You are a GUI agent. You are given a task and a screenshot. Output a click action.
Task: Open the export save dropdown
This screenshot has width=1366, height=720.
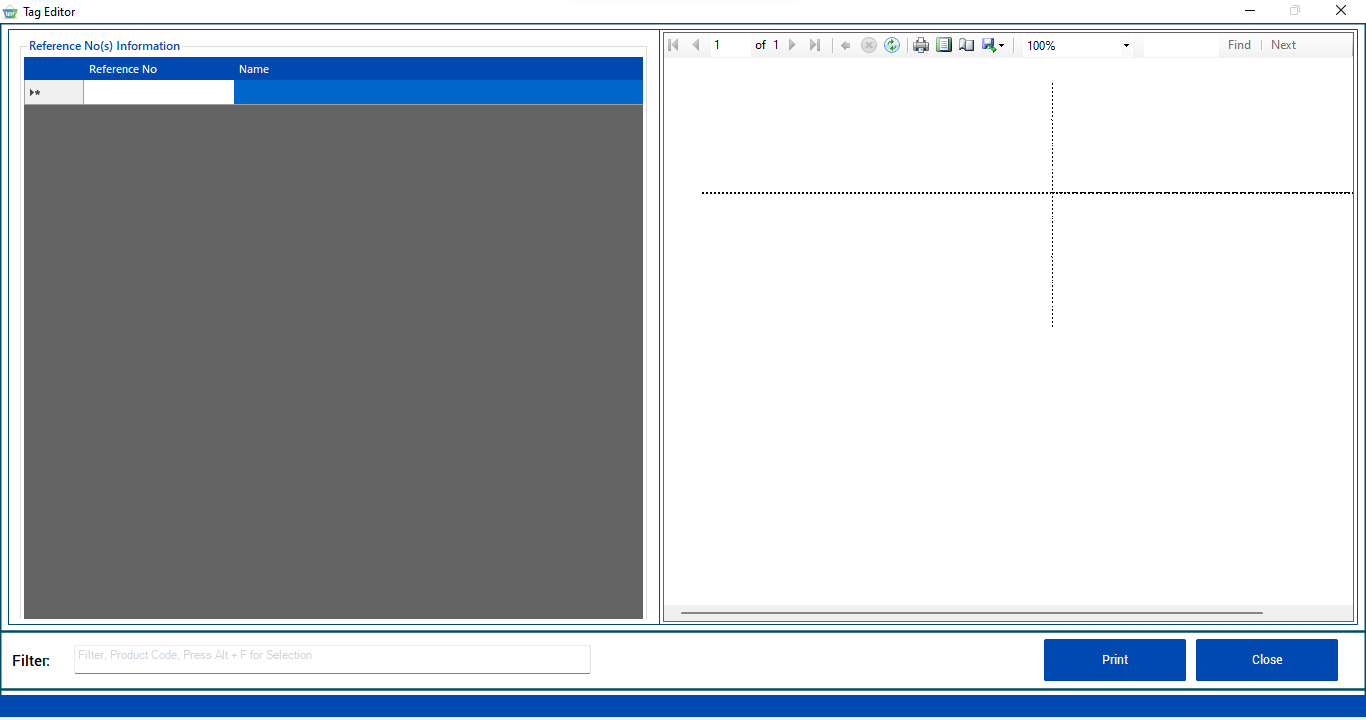(993, 45)
